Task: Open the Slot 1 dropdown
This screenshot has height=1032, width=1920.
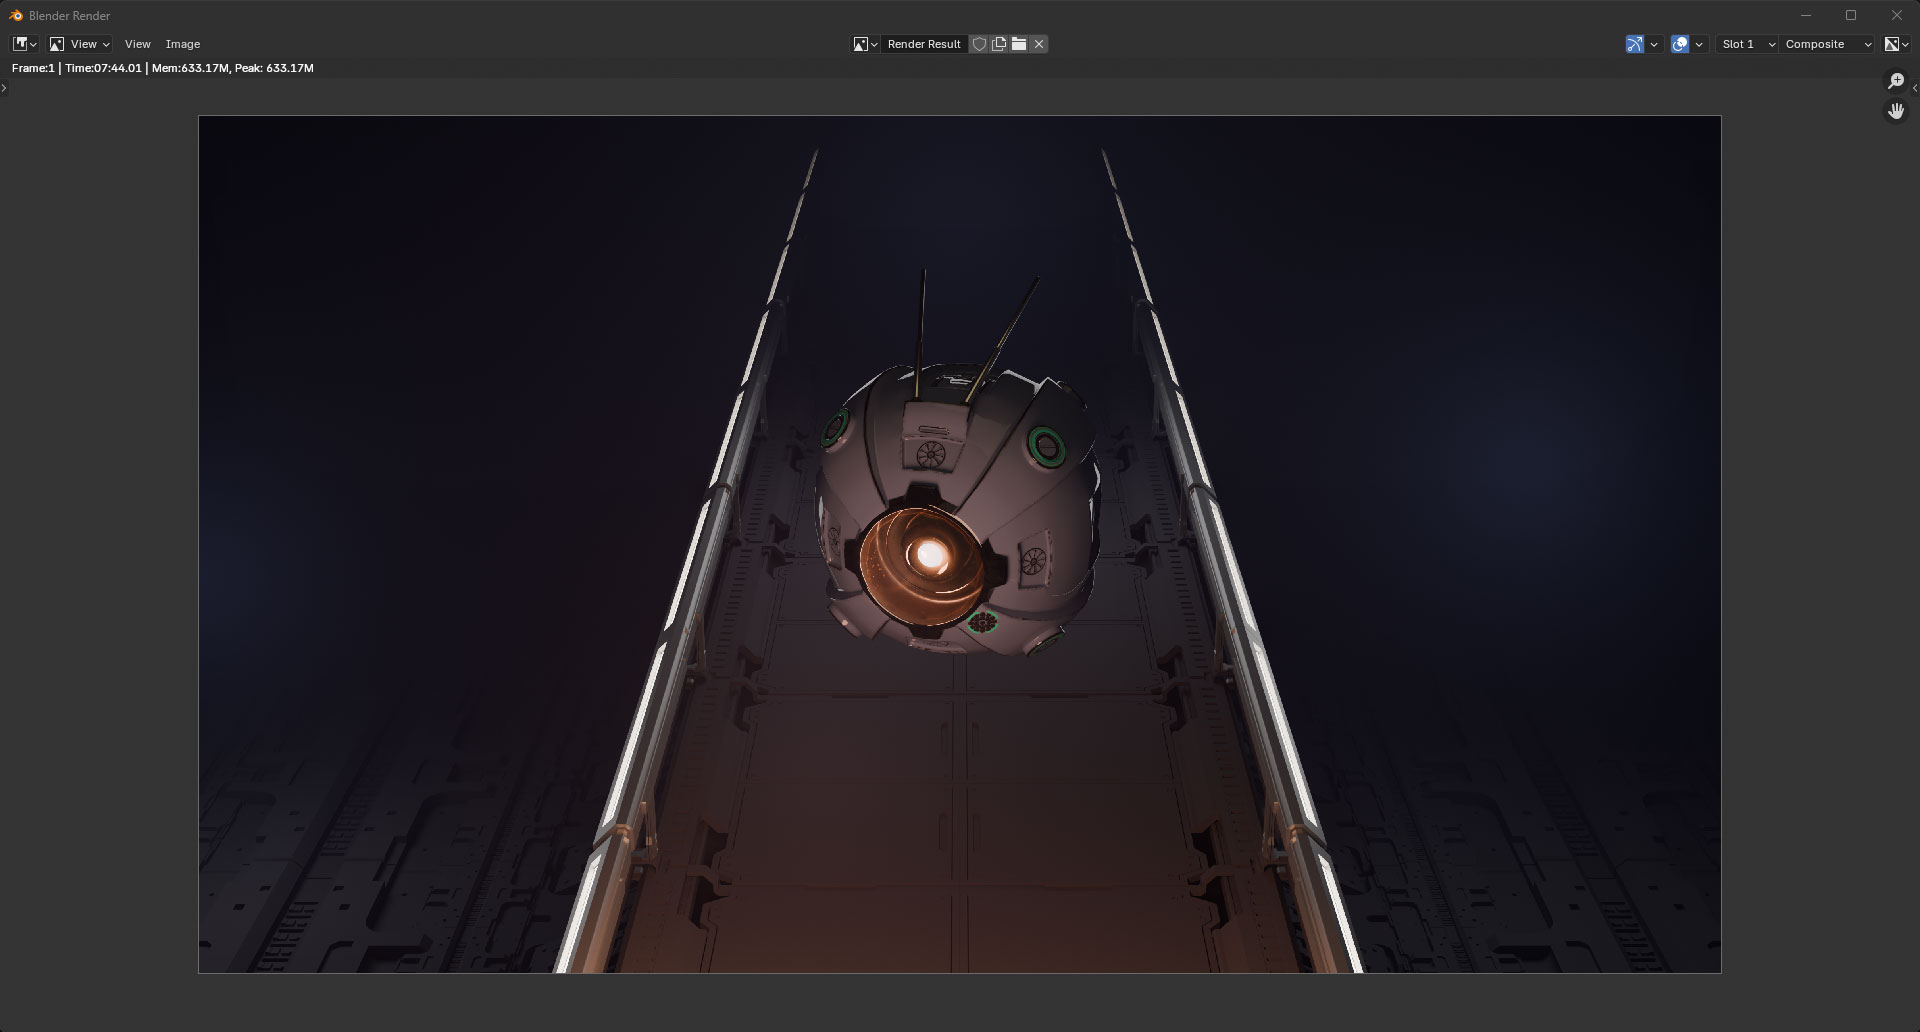Action: pyautogui.click(x=1747, y=44)
